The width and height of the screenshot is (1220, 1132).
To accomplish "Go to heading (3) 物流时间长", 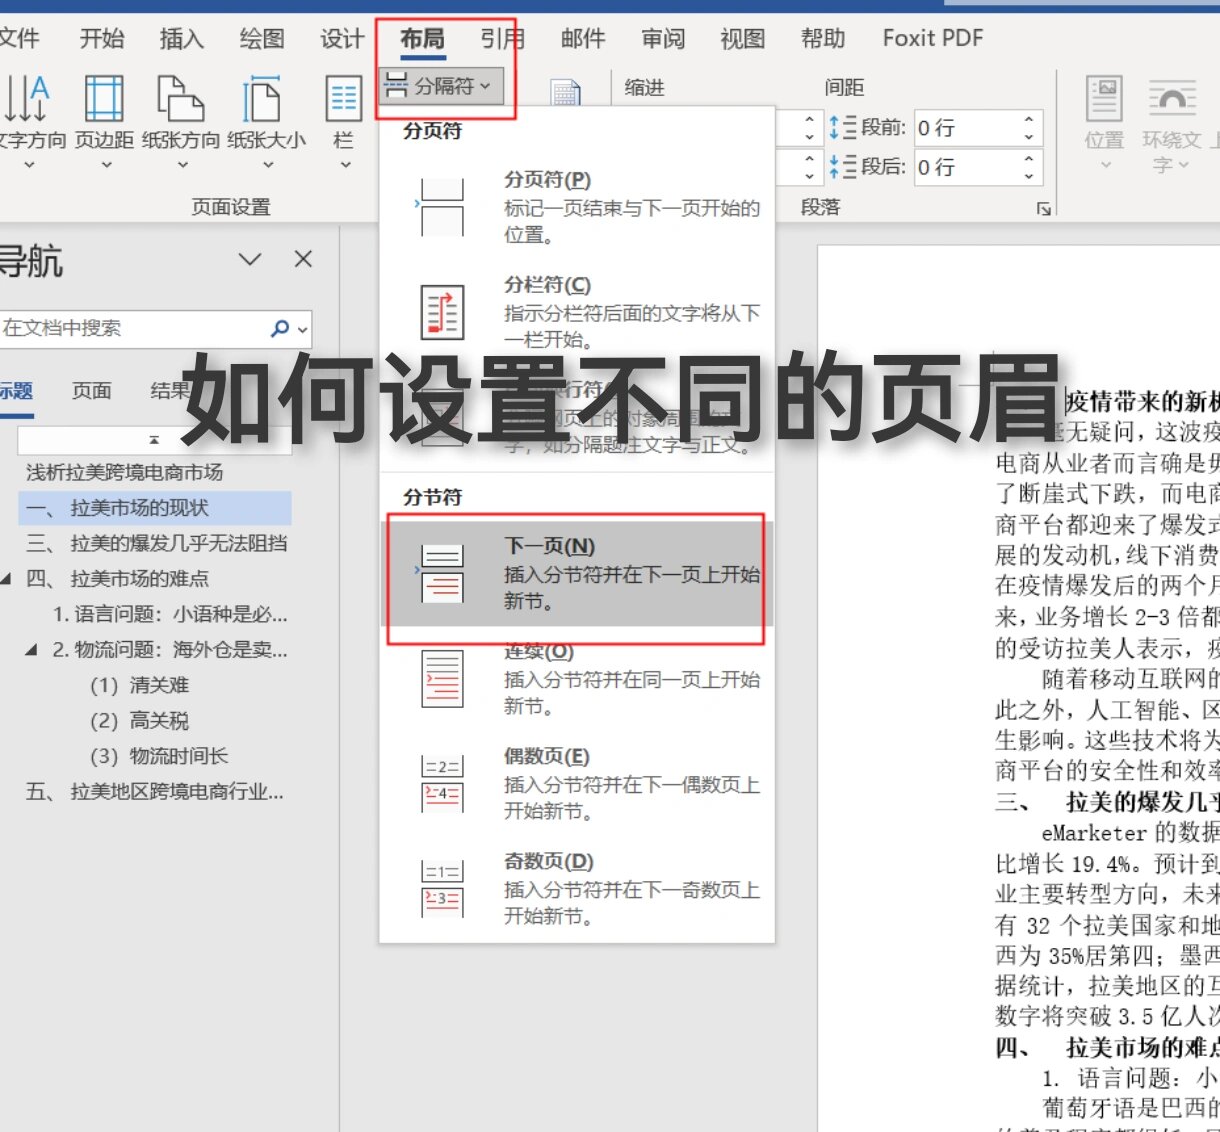I will [160, 756].
